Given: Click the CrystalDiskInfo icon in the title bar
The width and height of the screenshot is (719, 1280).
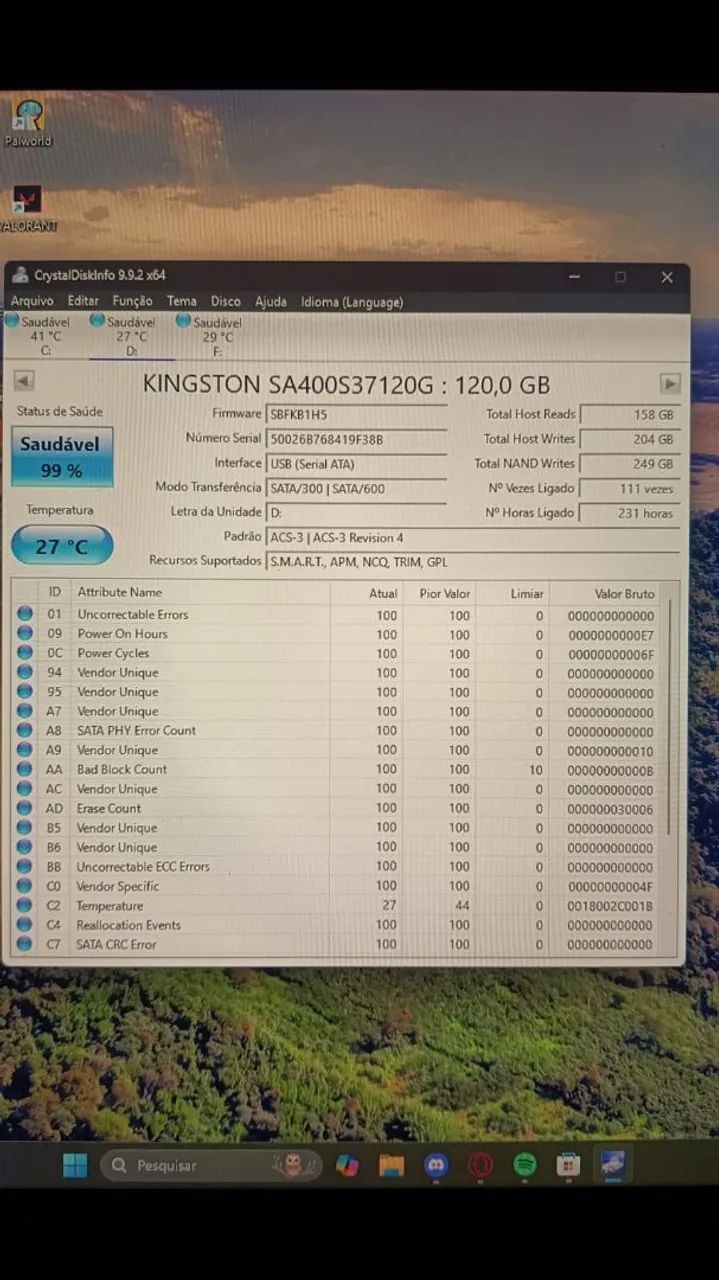Looking at the screenshot, I should coord(21,276).
